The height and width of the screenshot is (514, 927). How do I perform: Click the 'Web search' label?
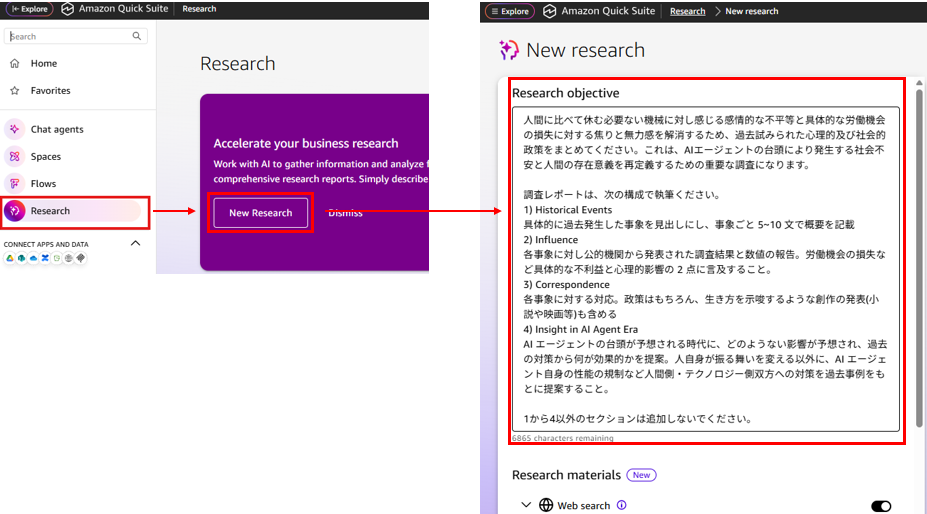pos(584,506)
